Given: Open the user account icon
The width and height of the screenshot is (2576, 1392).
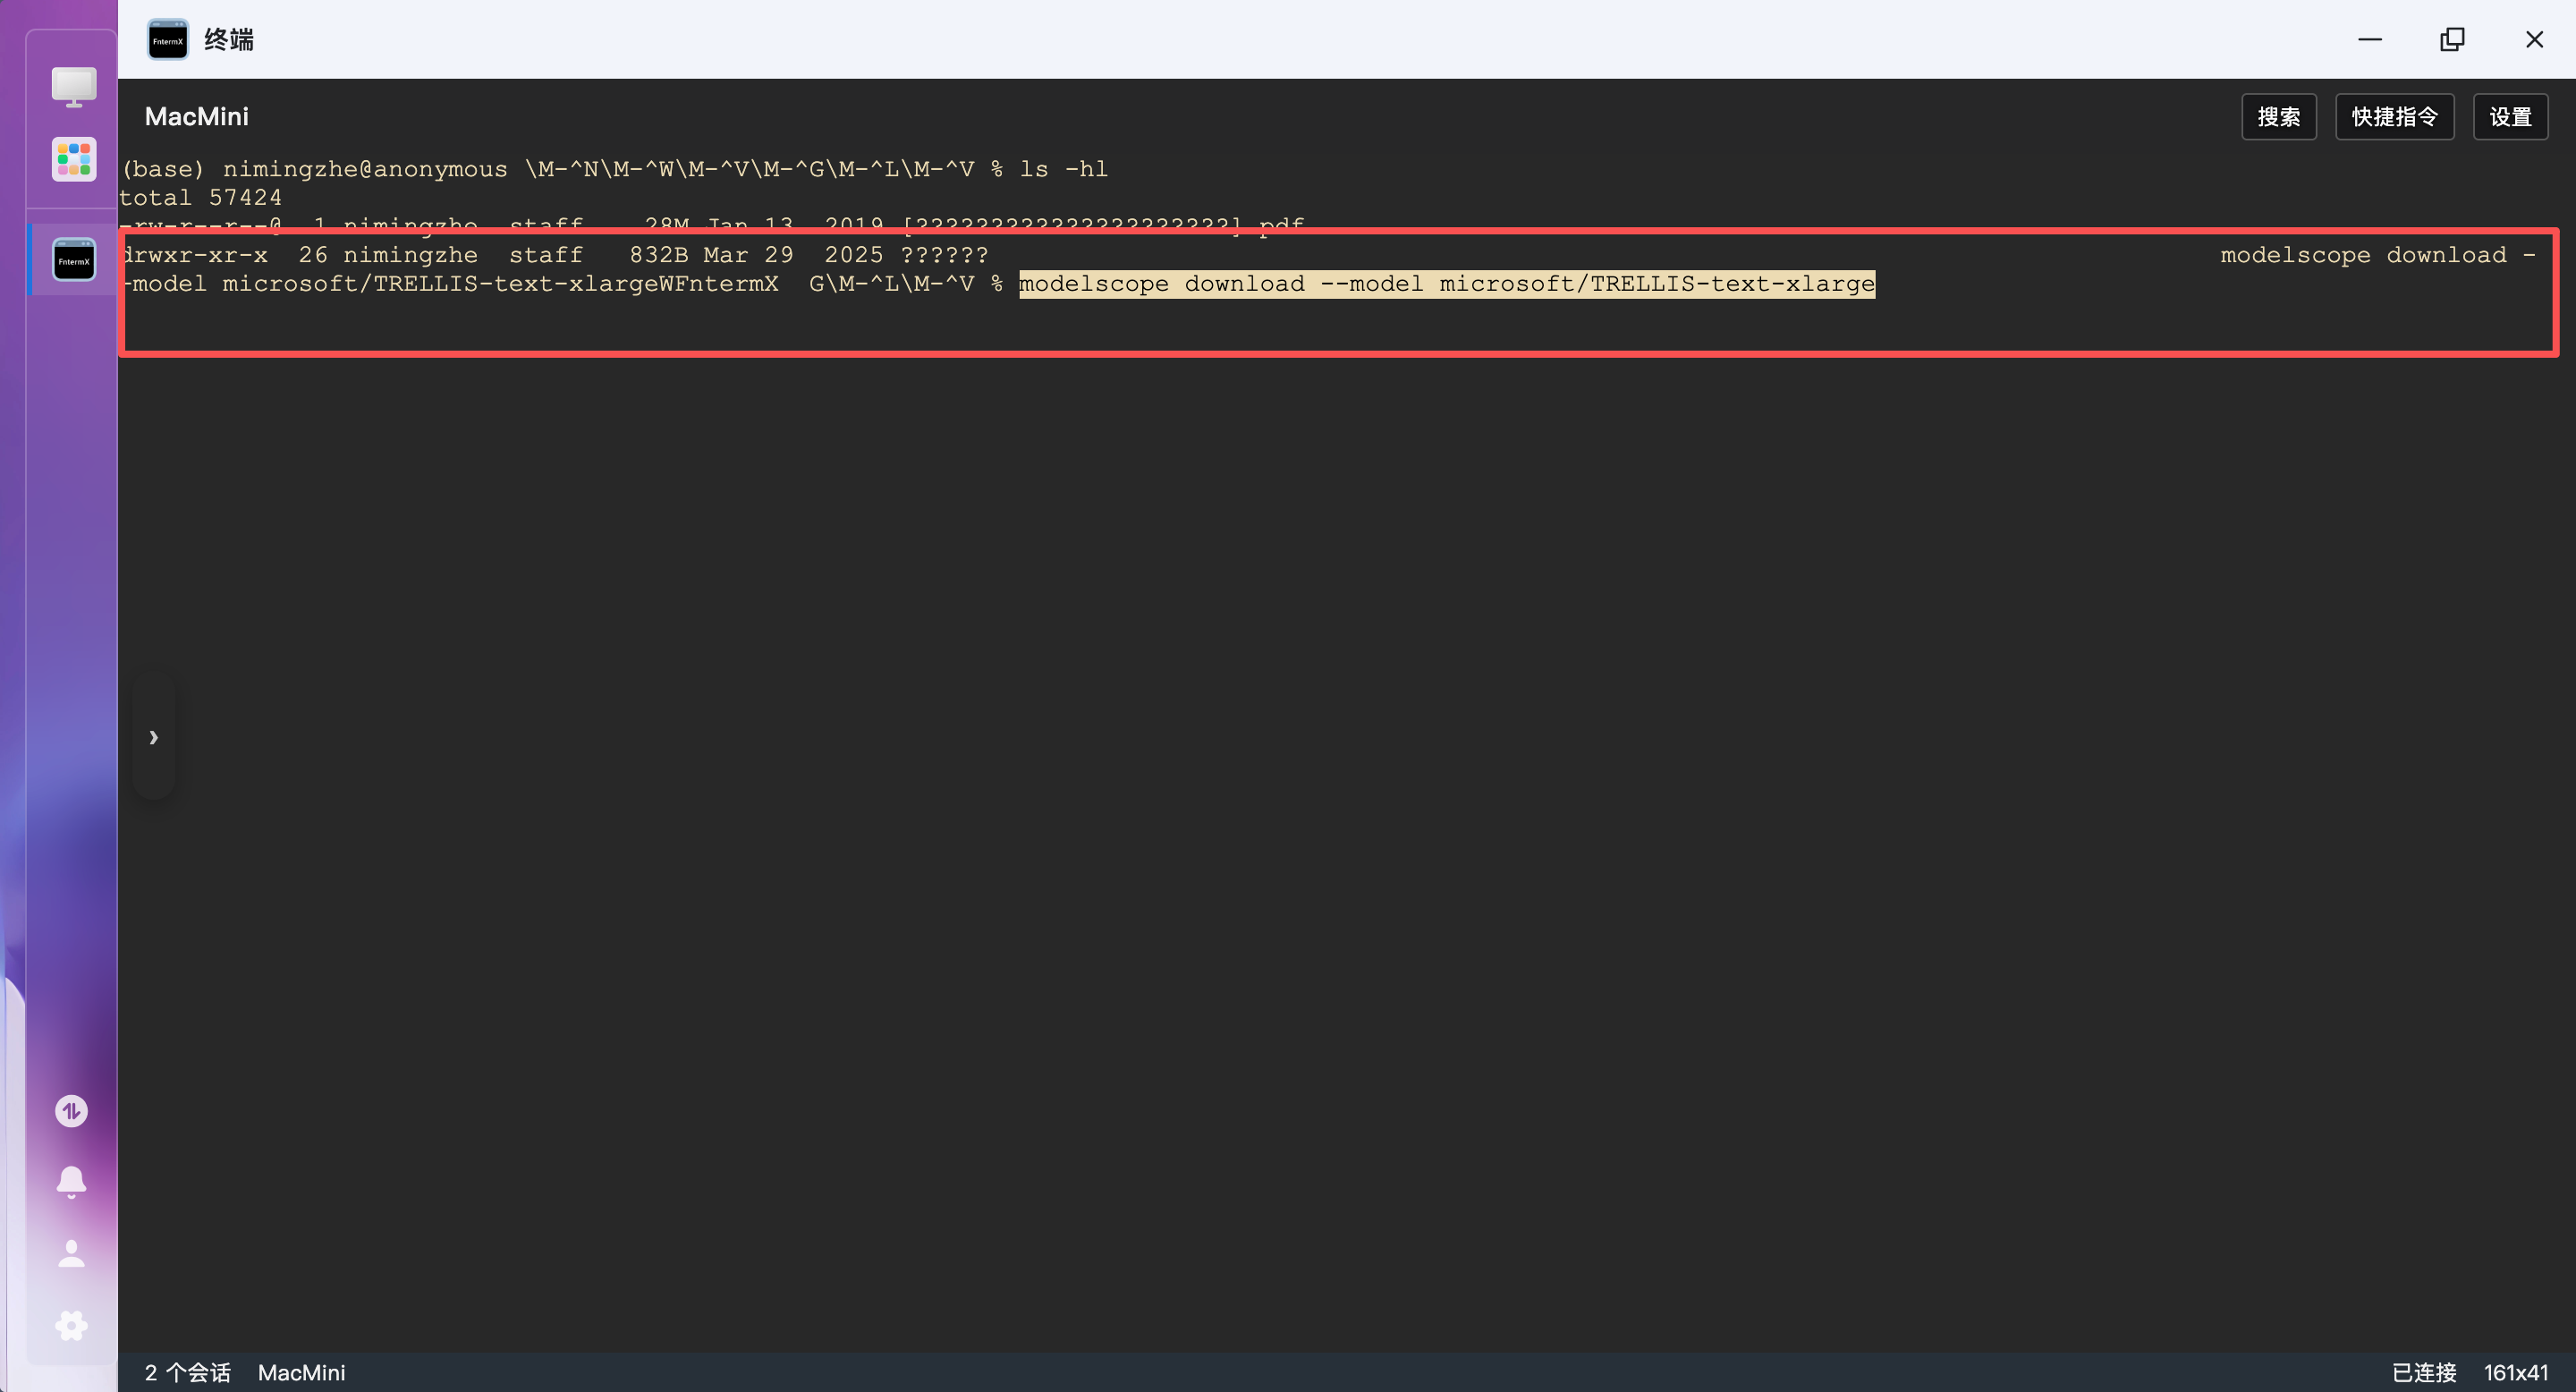Looking at the screenshot, I should [71, 1254].
